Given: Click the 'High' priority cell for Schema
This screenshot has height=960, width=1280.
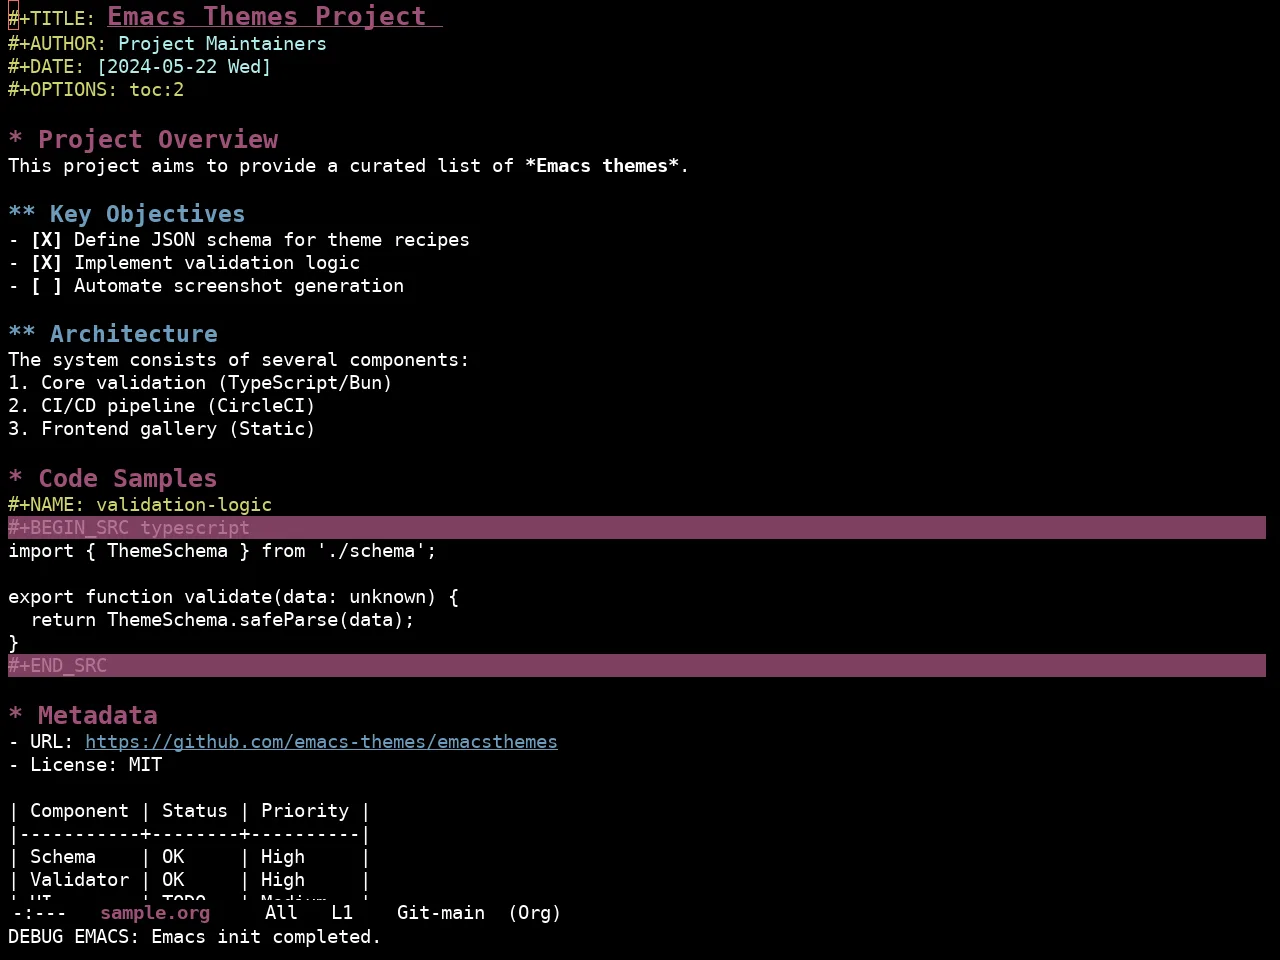Looking at the screenshot, I should (283, 857).
